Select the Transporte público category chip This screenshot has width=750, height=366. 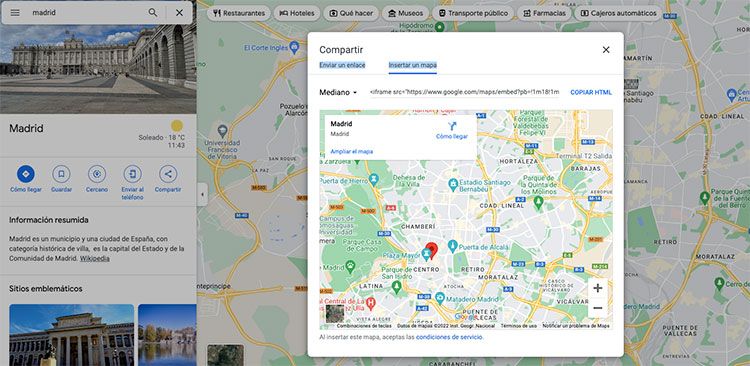click(473, 13)
